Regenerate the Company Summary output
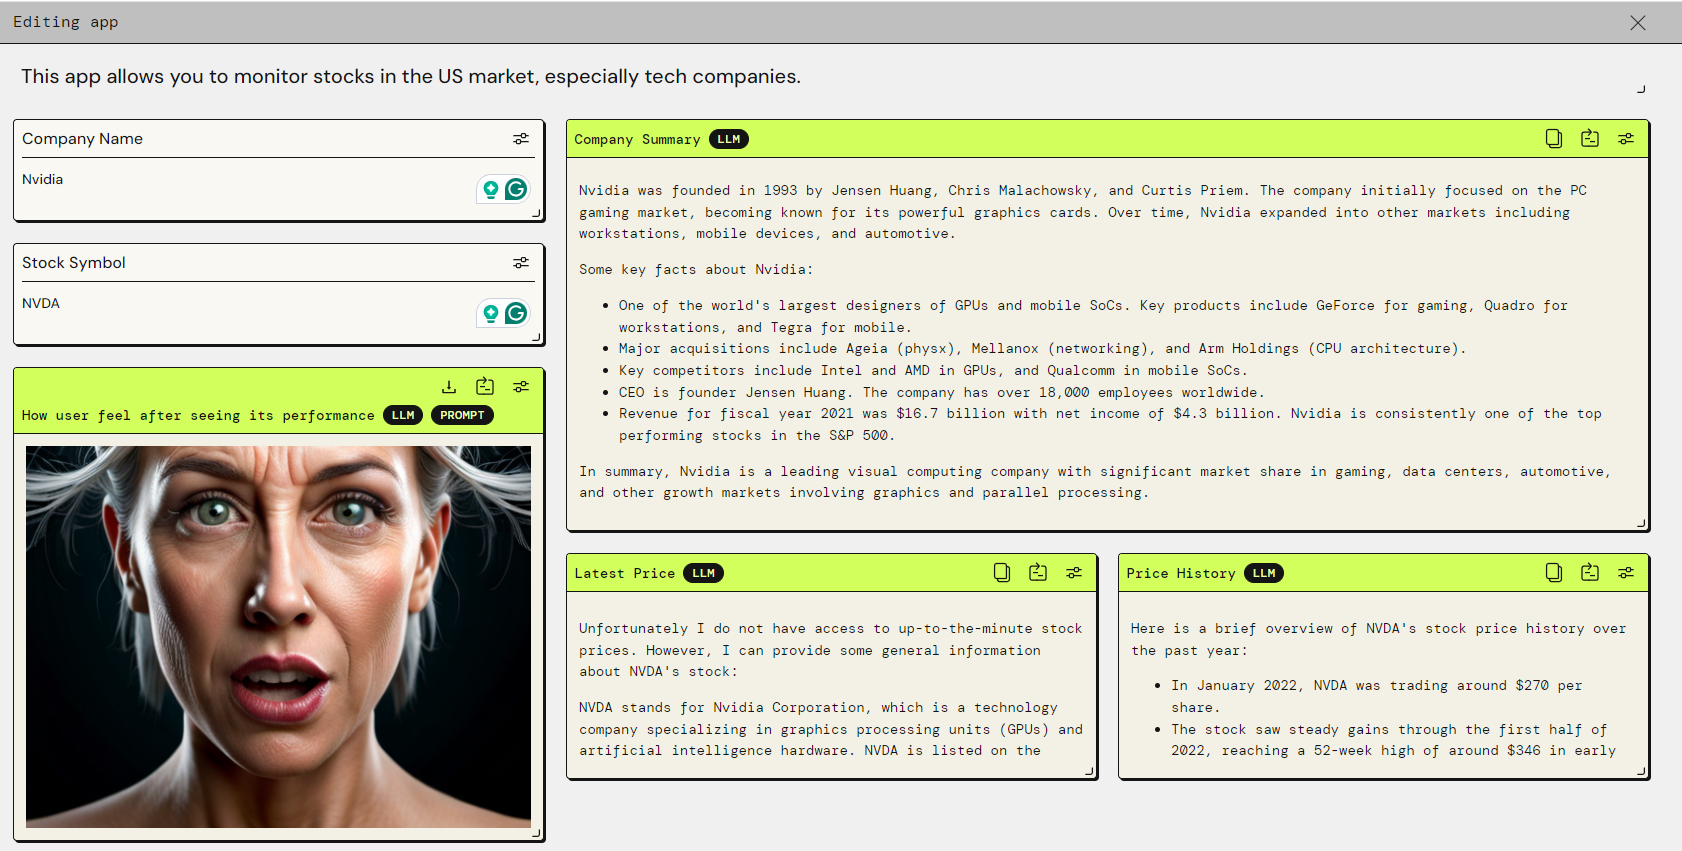 pyautogui.click(x=1590, y=139)
